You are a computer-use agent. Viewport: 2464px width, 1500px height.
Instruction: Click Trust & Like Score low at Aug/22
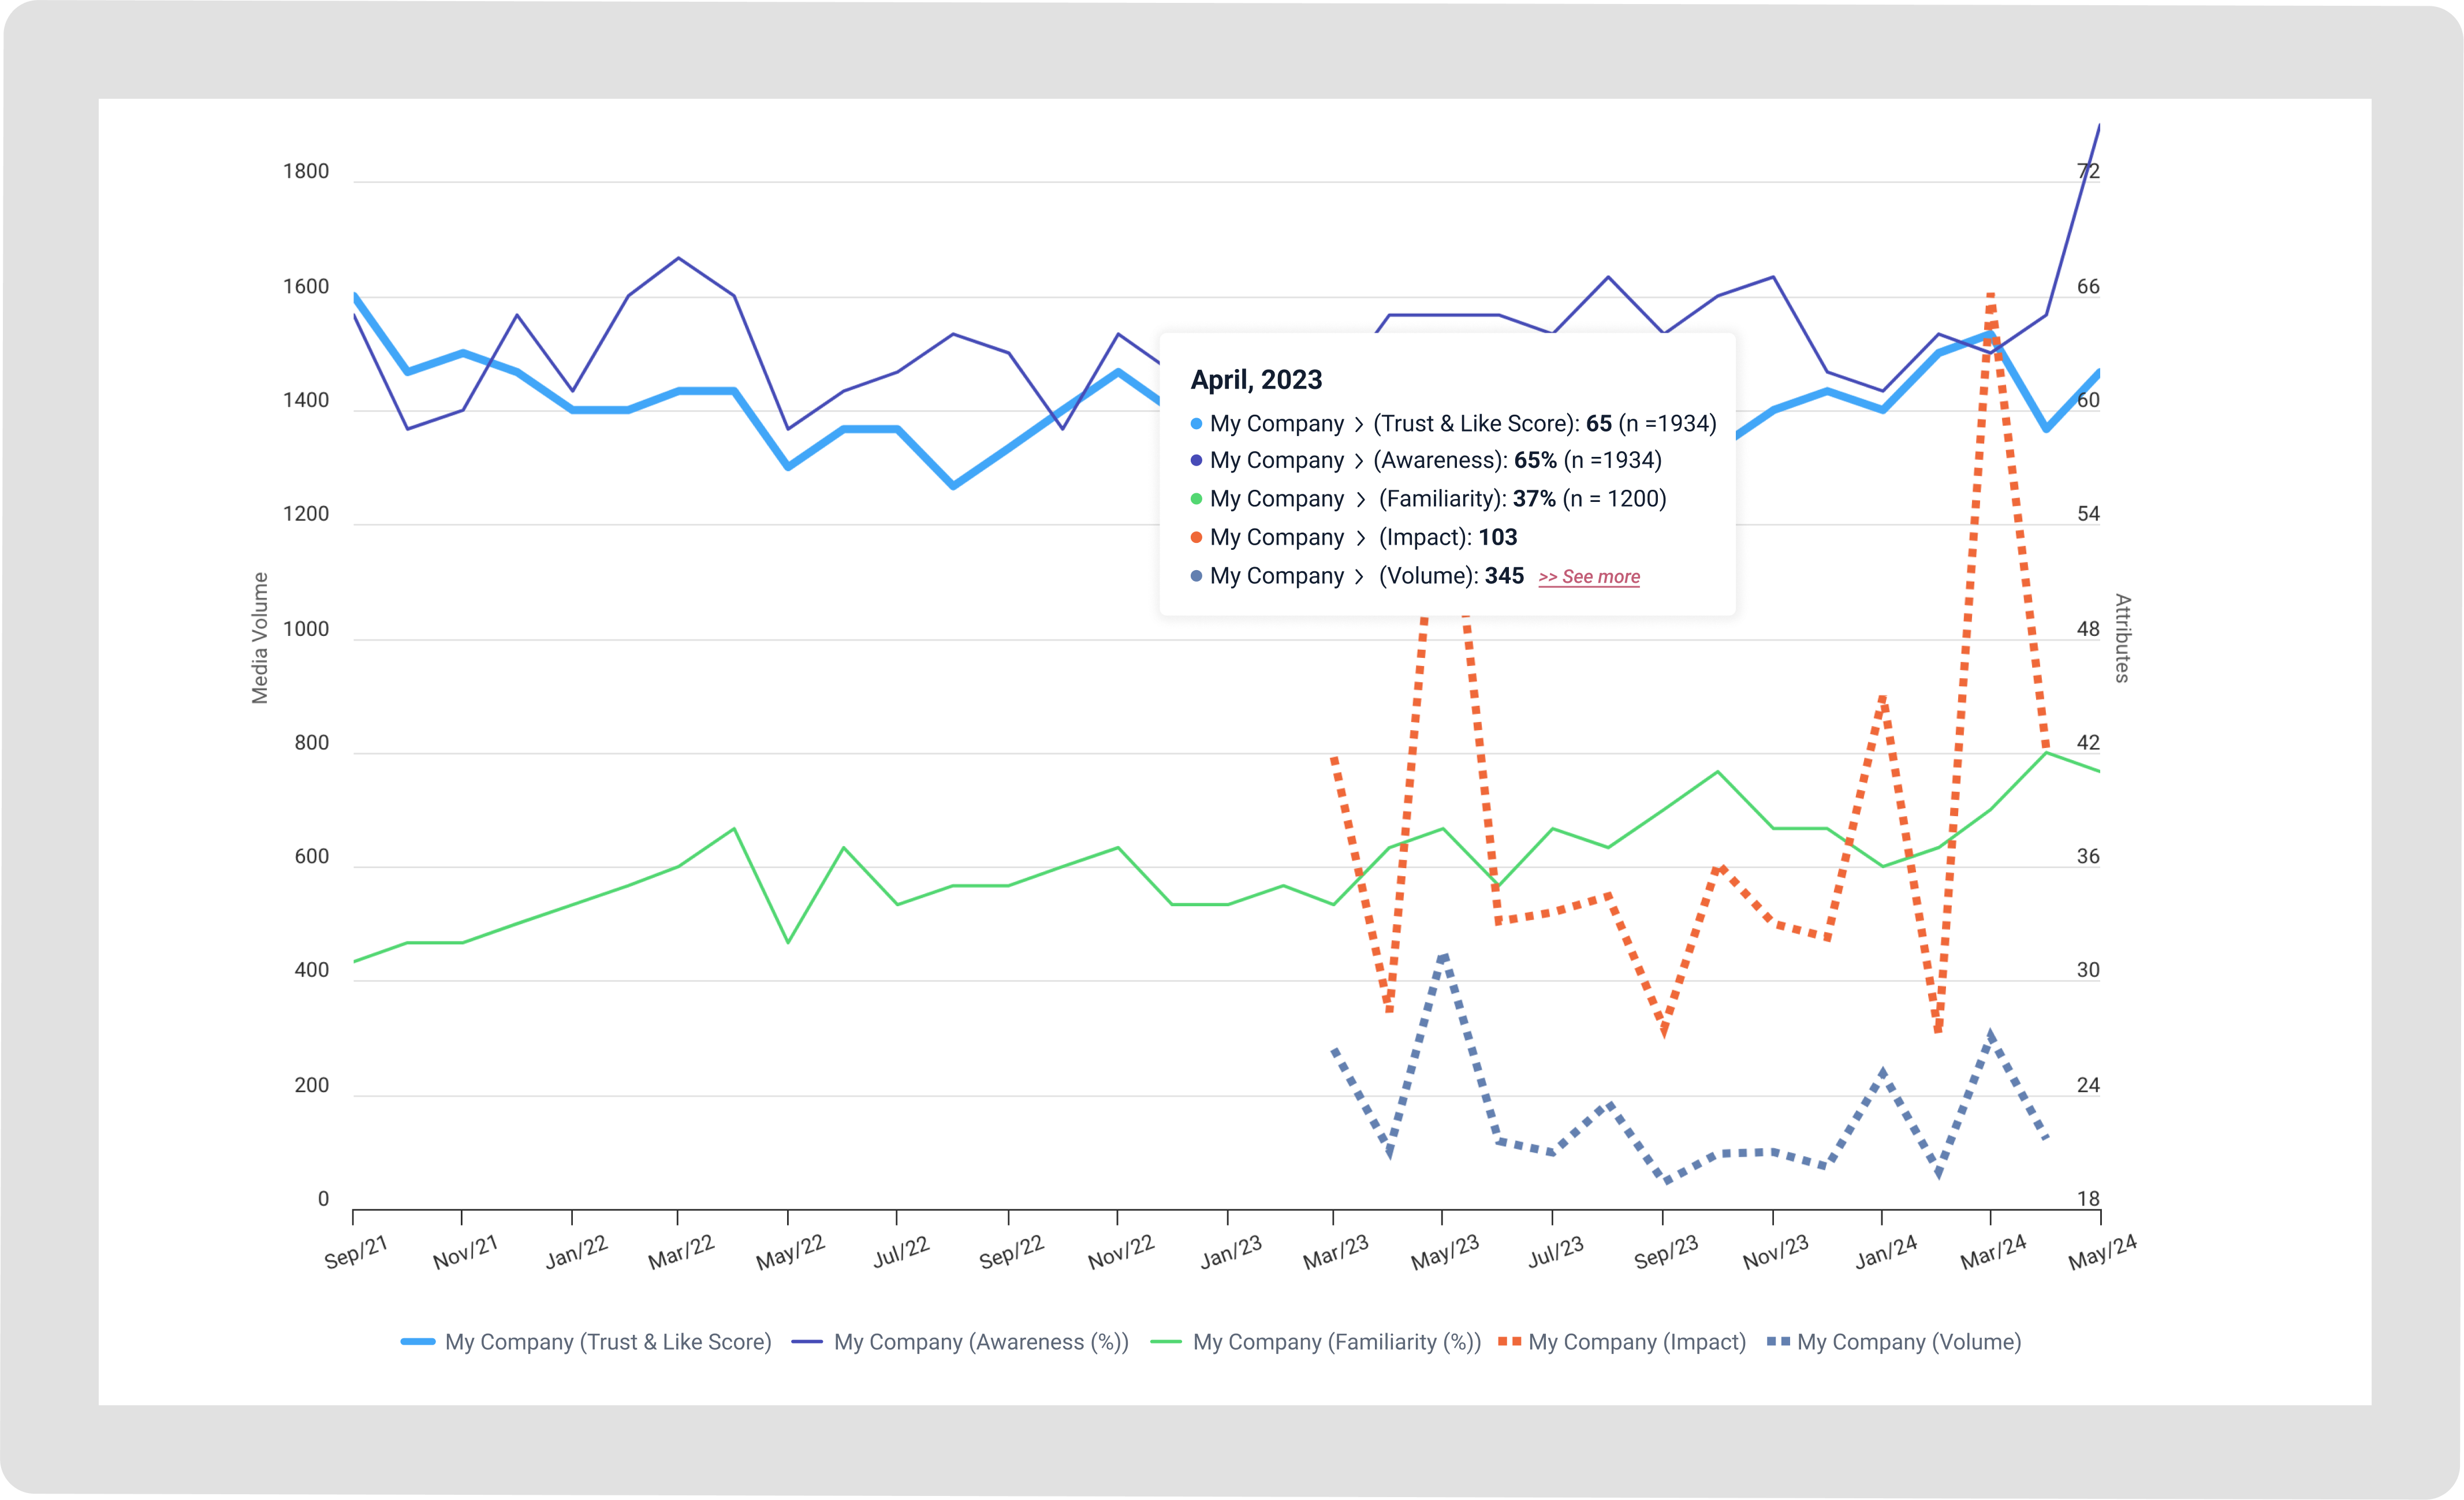pyautogui.click(x=953, y=486)
